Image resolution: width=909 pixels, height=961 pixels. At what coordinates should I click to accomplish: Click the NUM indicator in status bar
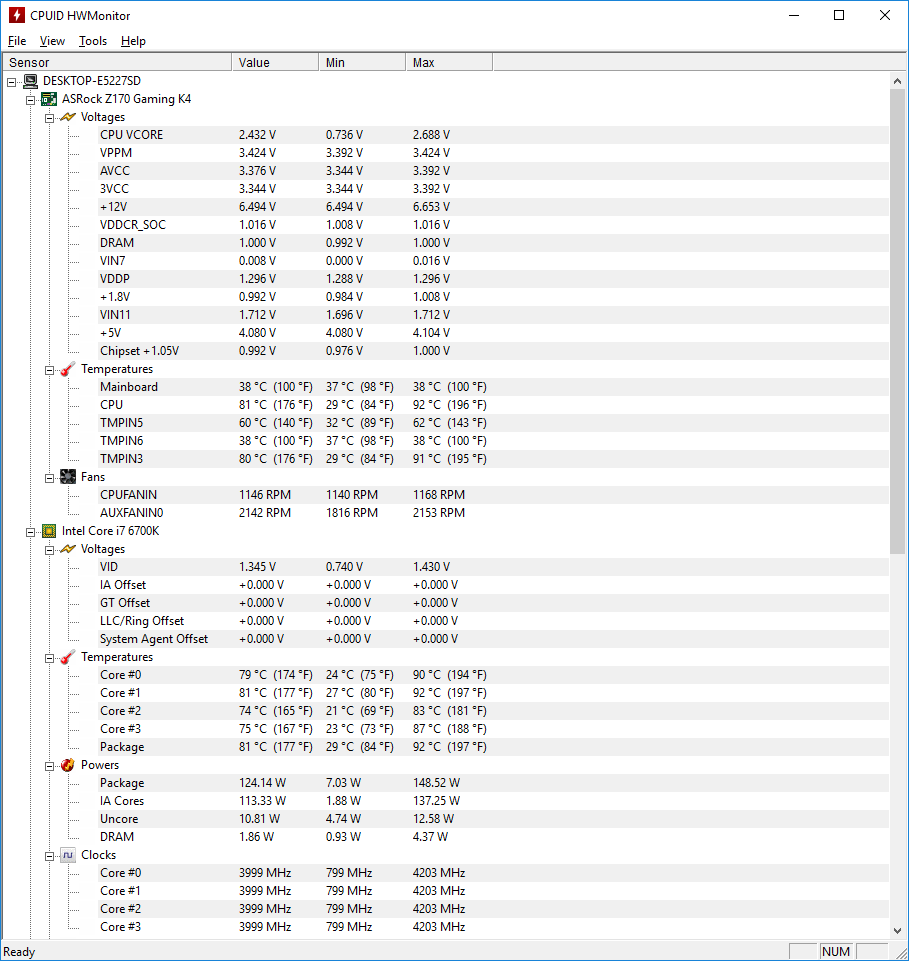[x=836, y=951]
